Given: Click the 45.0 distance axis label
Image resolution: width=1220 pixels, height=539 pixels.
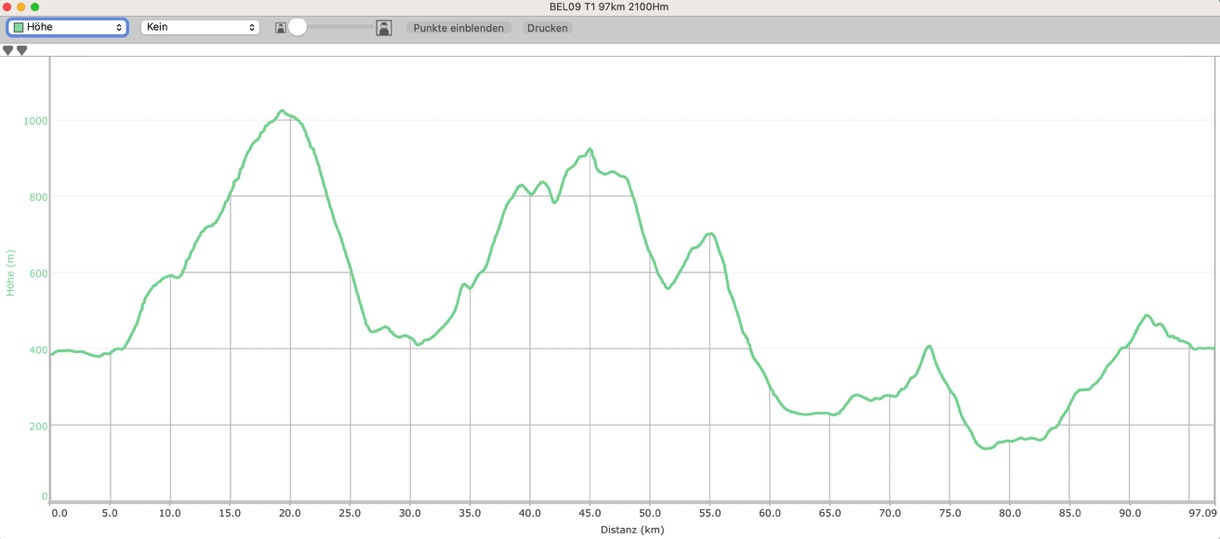Looking at the screenshot, I should click(x=590, y=513).
